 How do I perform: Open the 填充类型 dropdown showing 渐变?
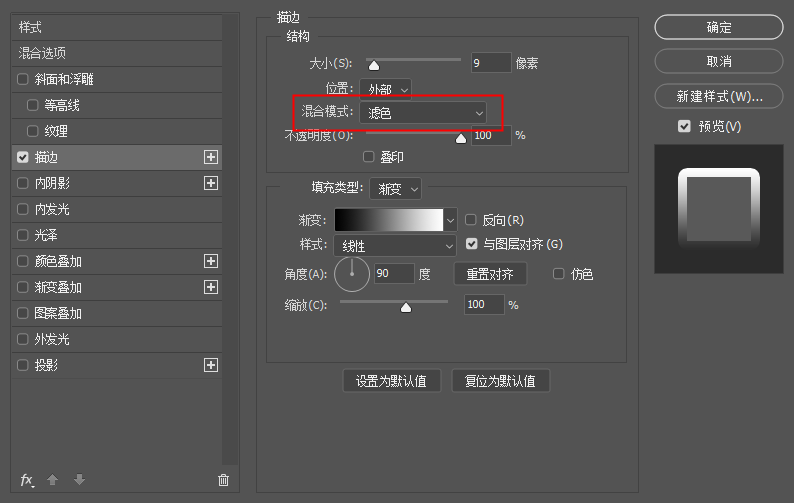[395, 189]
